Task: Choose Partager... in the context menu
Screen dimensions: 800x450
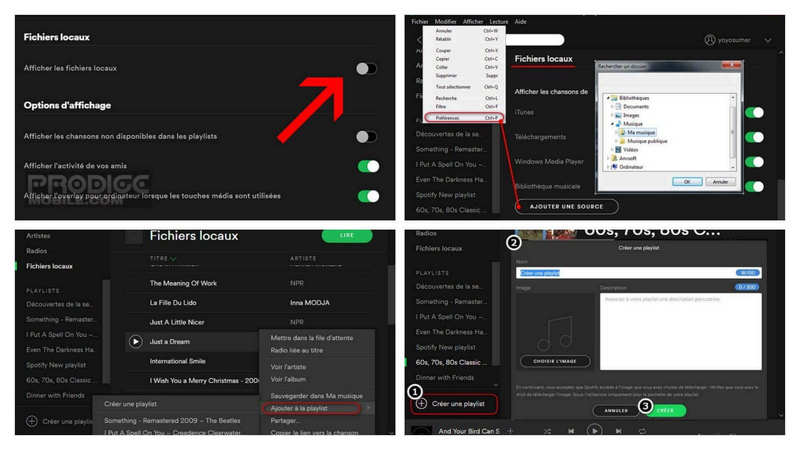Action: pos(285,420)
